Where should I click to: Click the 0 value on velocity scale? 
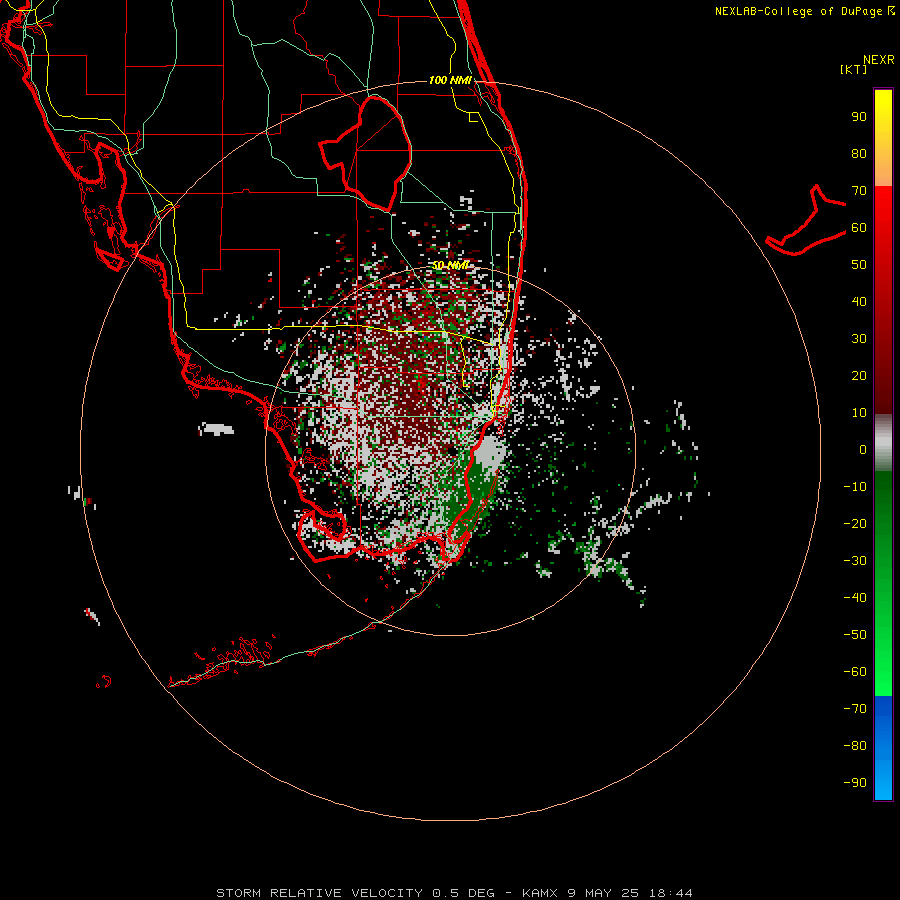tap(863, 450)
